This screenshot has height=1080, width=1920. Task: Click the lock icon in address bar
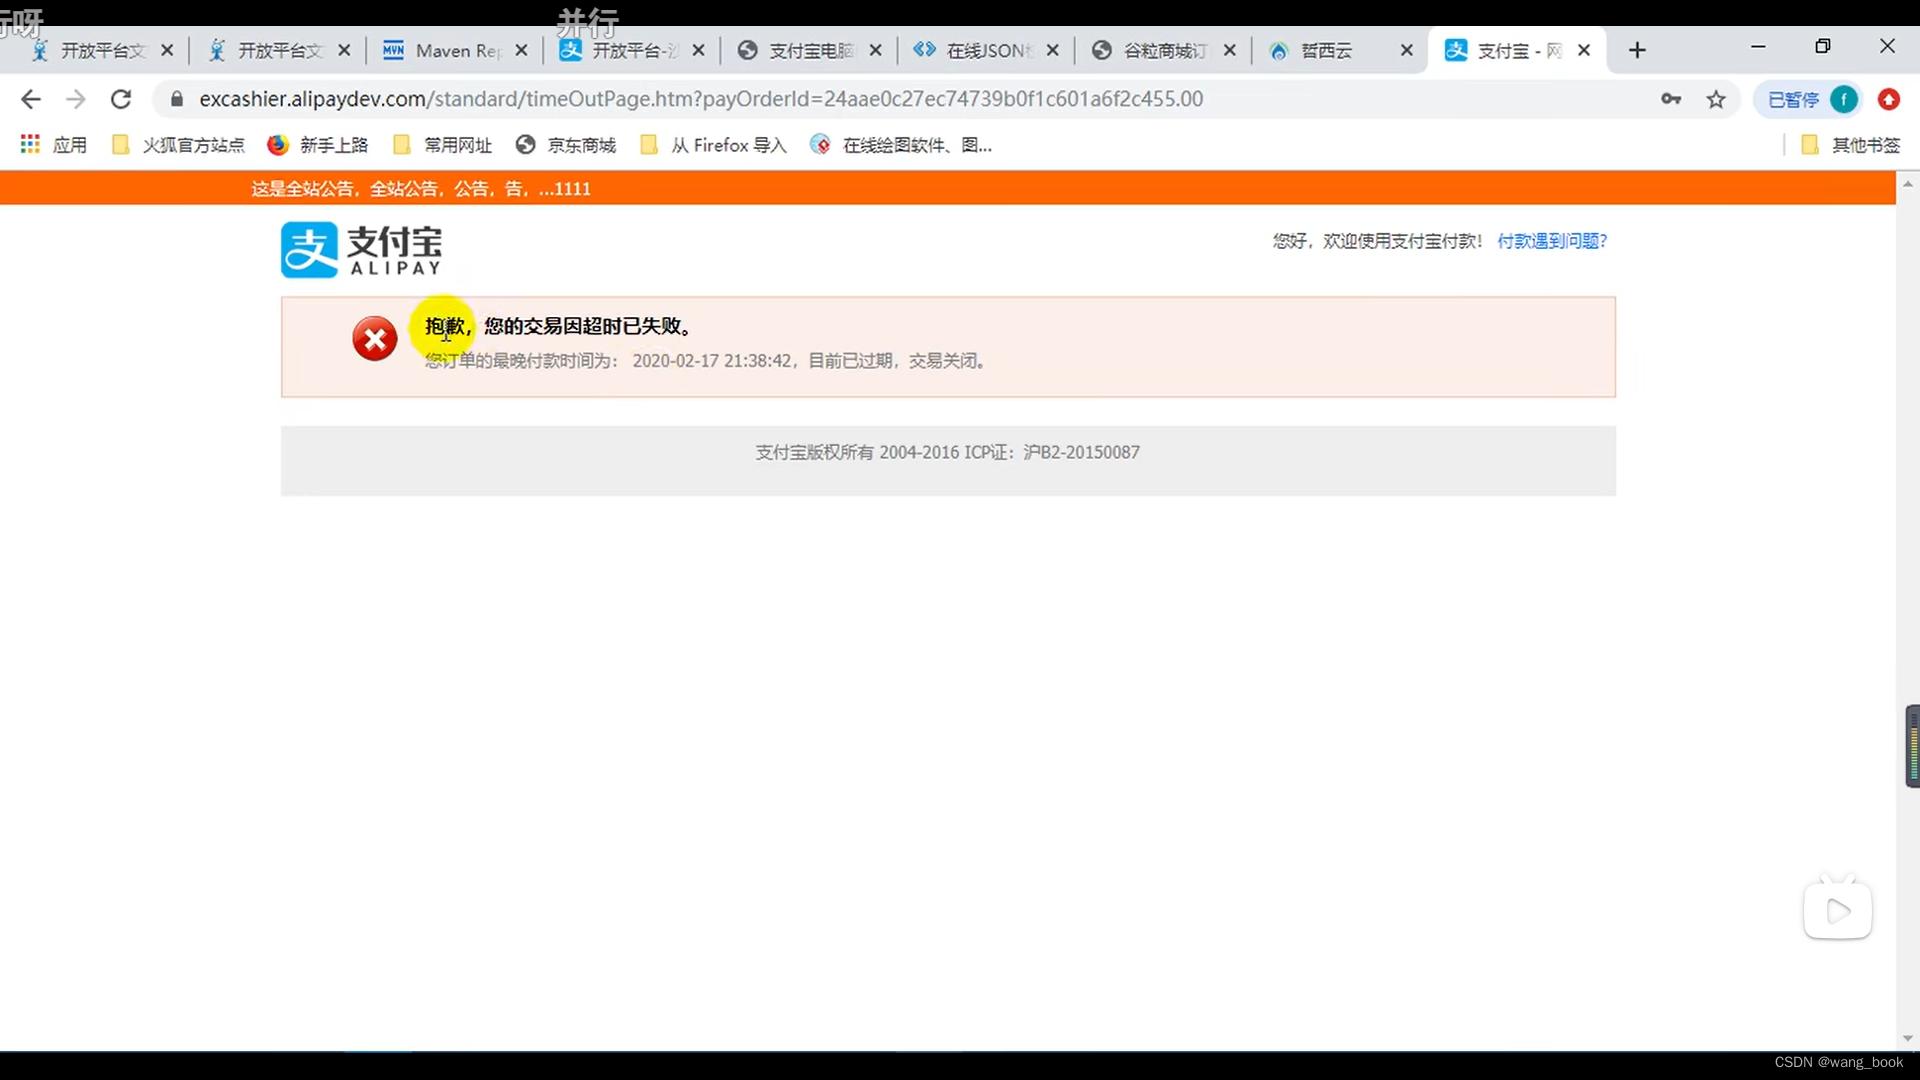(177, 99)
